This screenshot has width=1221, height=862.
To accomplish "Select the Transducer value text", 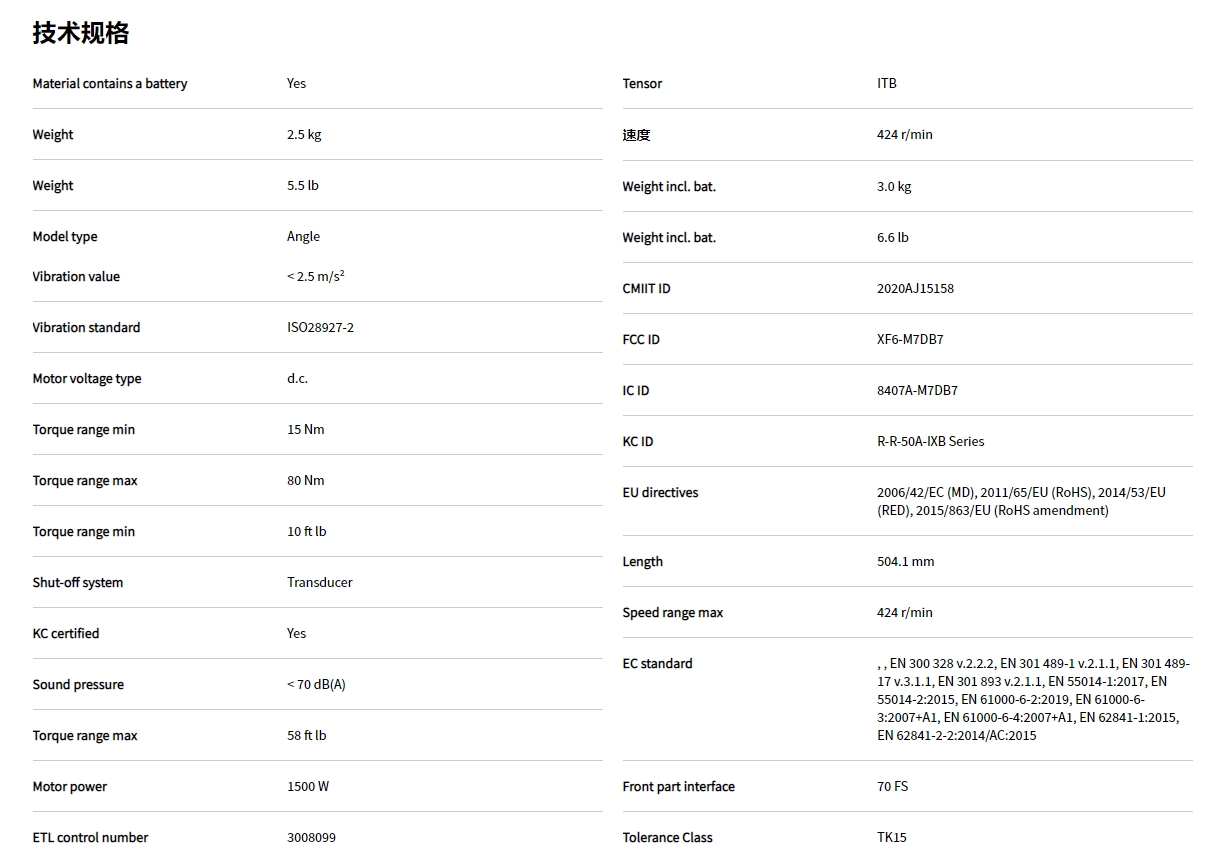I will click(320, 583).
